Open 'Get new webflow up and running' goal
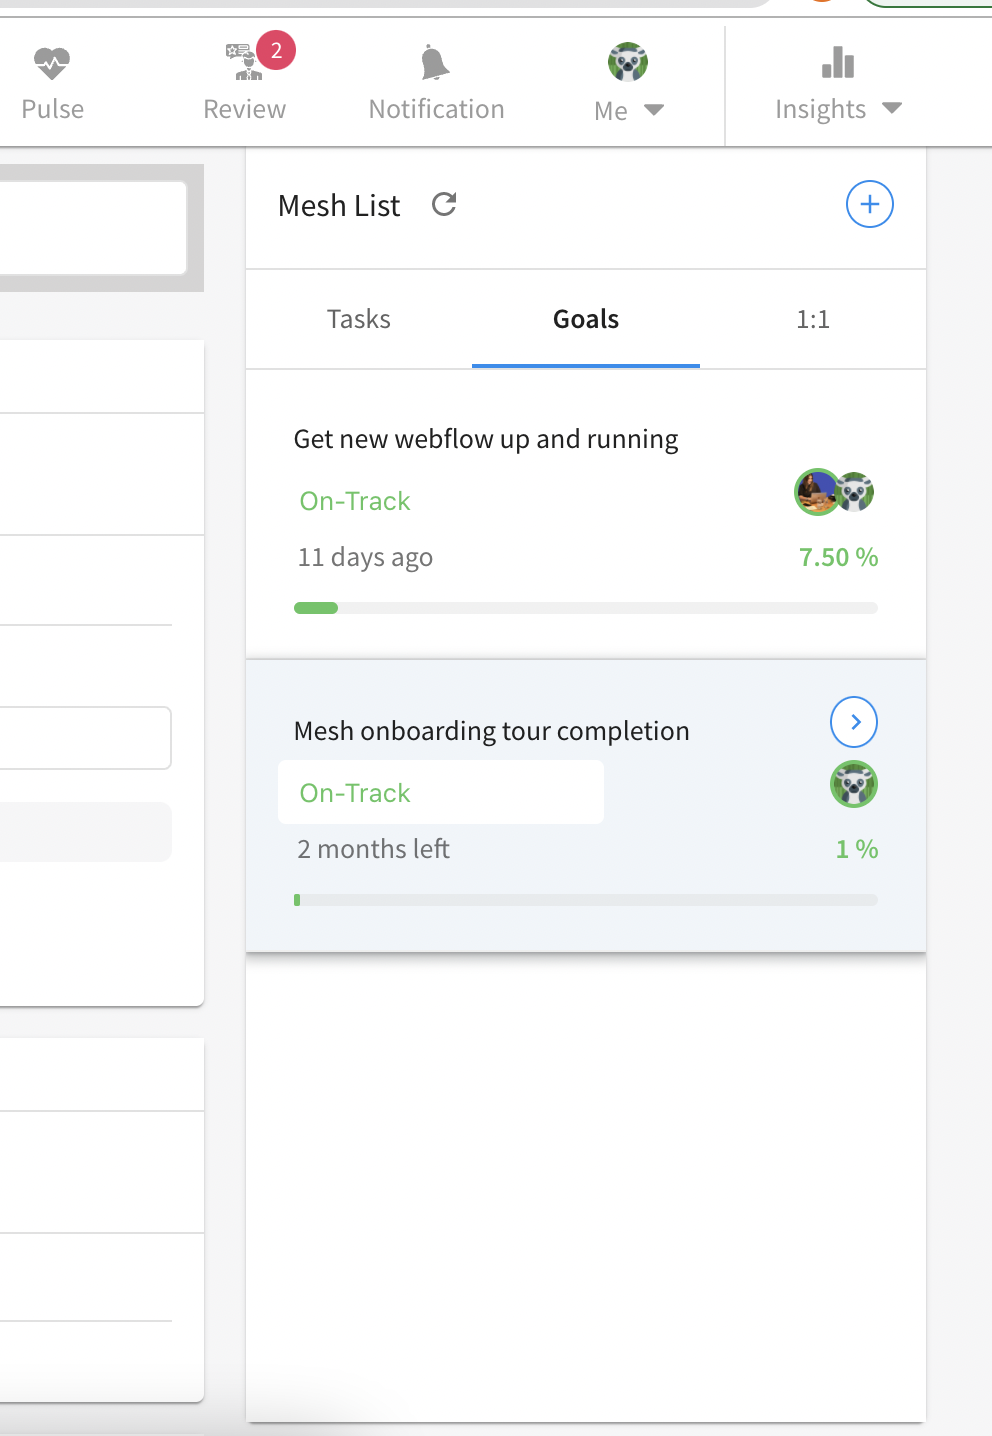The width and height of the screenshot is (992, 1436). tap(486, 439)
